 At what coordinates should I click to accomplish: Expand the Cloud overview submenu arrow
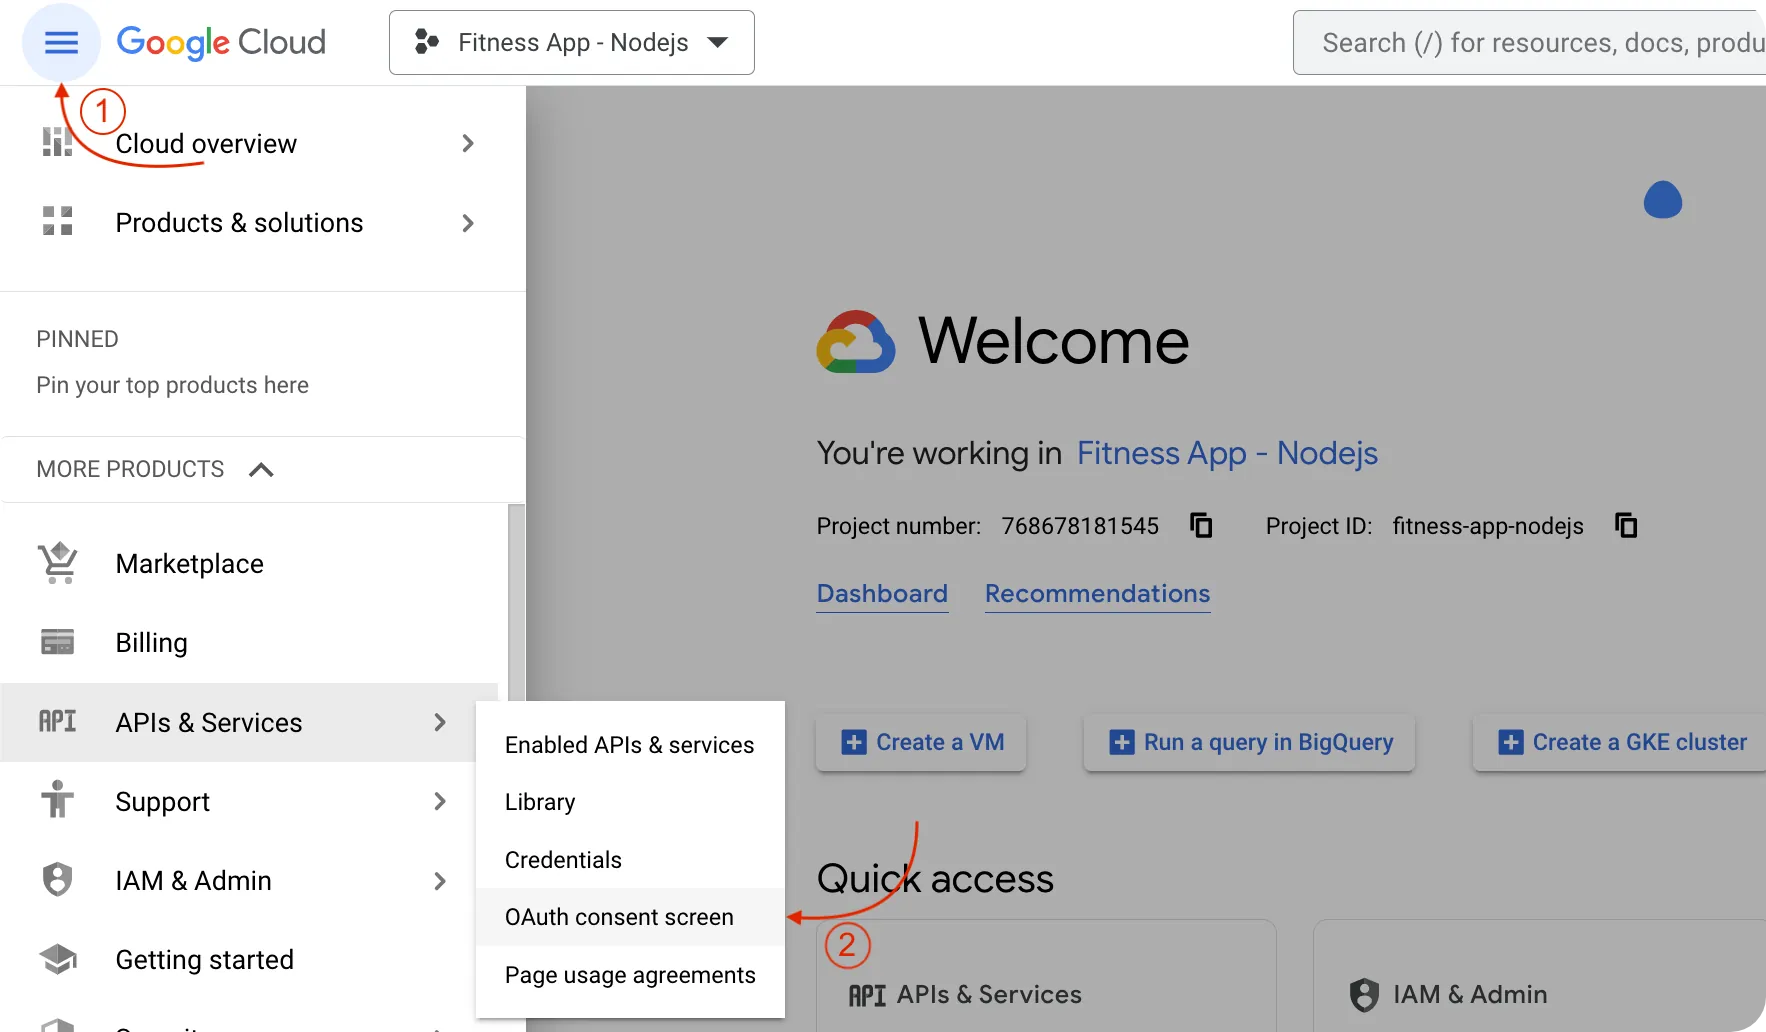coord(468,143)
